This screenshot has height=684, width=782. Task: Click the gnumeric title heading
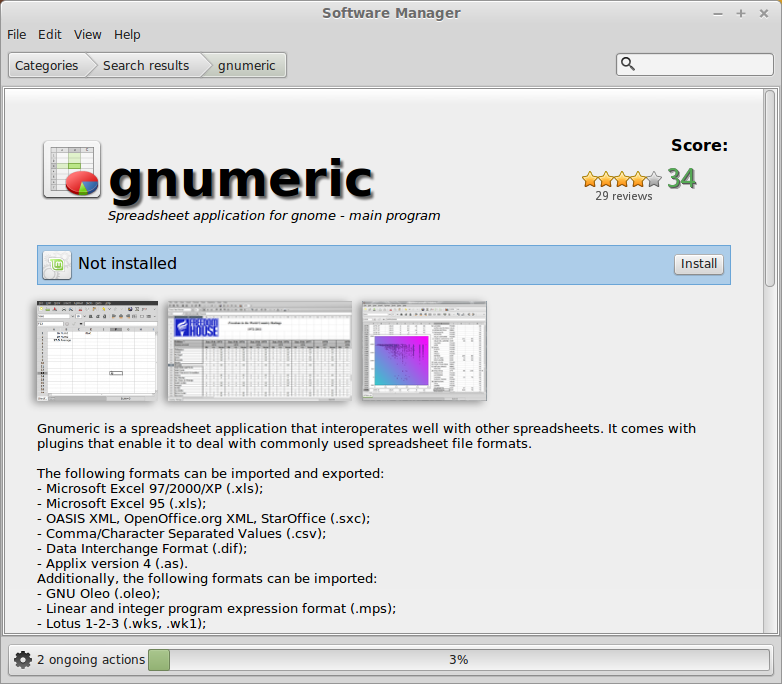pos(241,180)
